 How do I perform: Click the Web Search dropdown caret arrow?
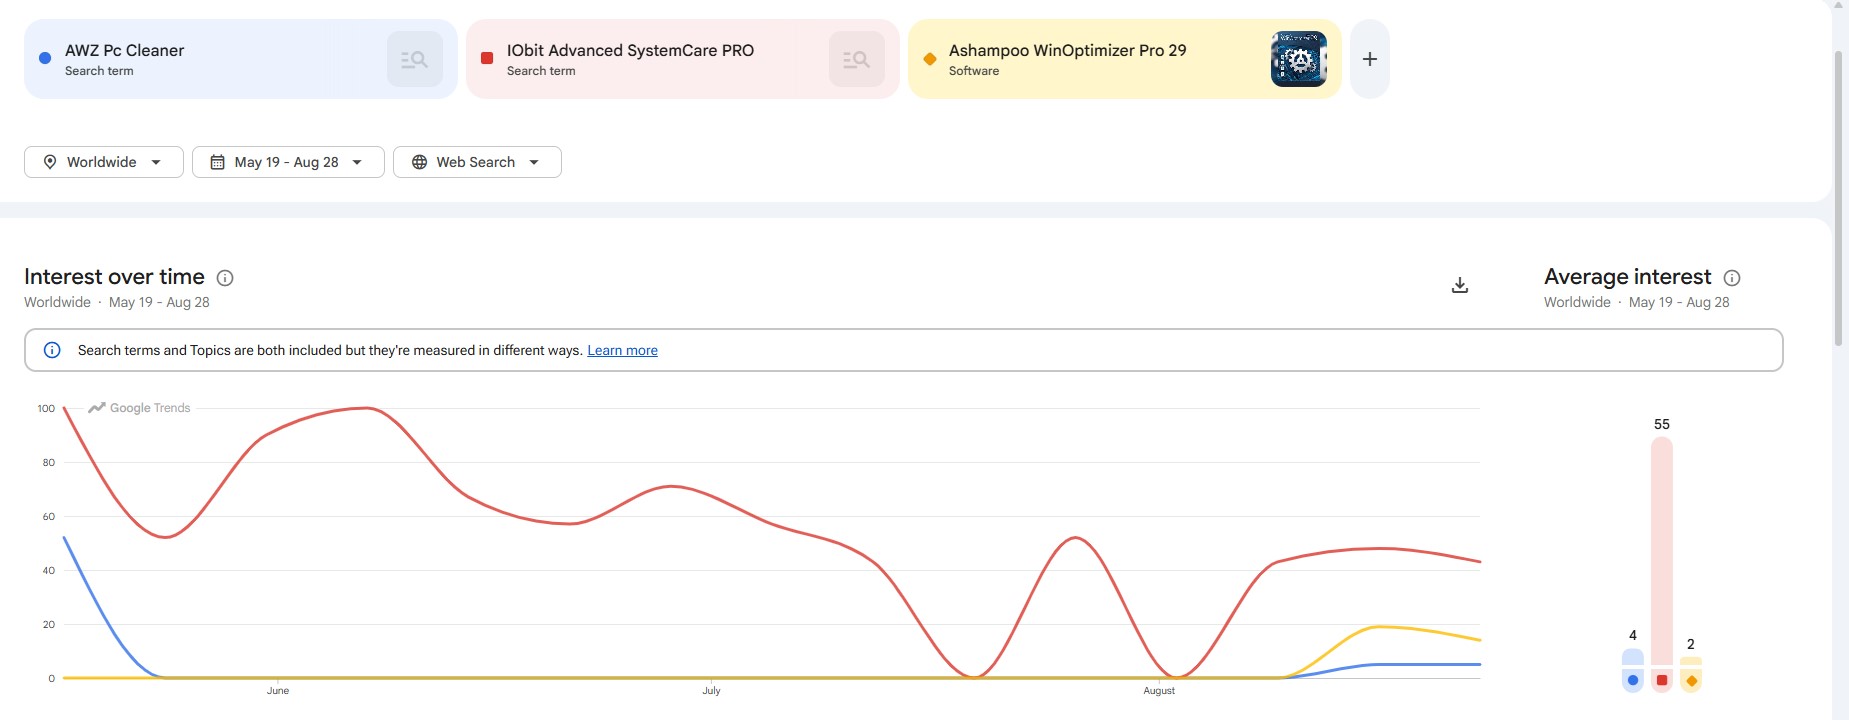pos(534,162)
